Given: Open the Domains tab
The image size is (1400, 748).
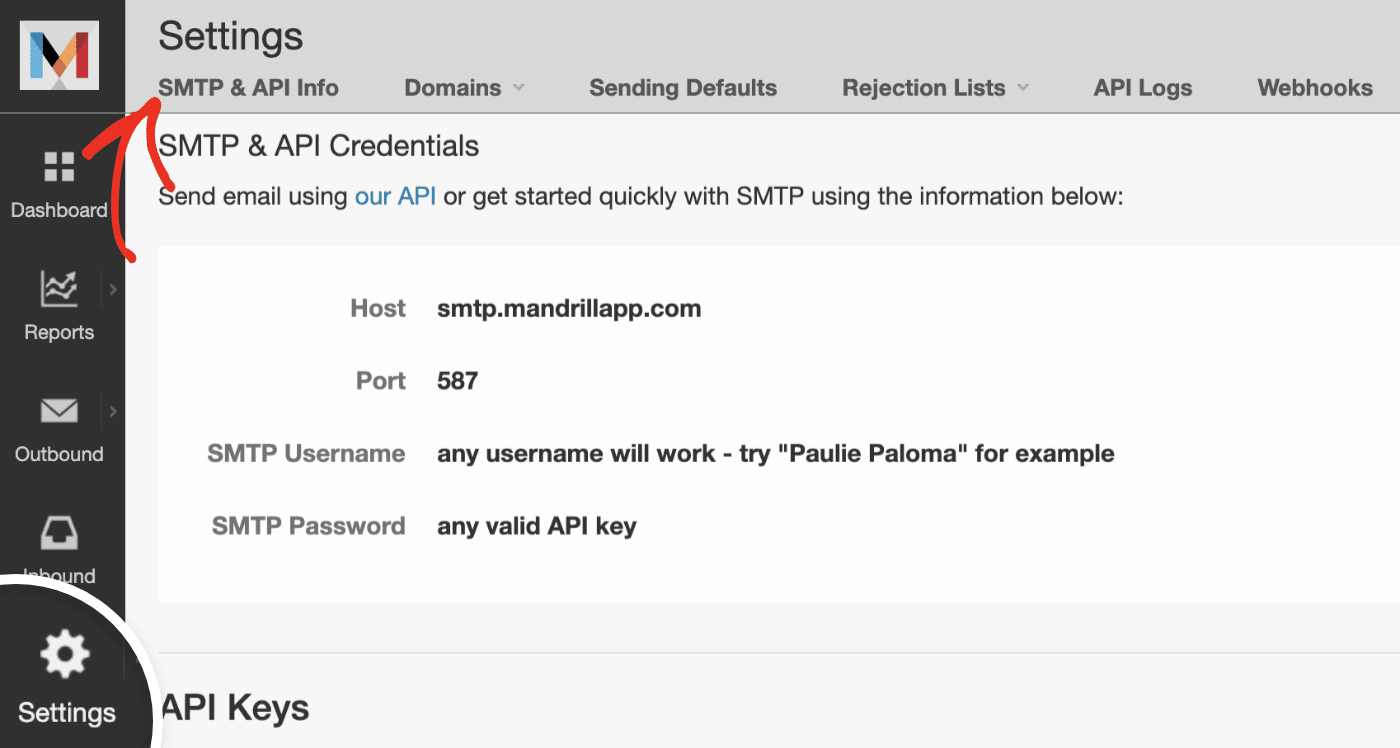Looking at the screenshot, I should pos(453,88).
